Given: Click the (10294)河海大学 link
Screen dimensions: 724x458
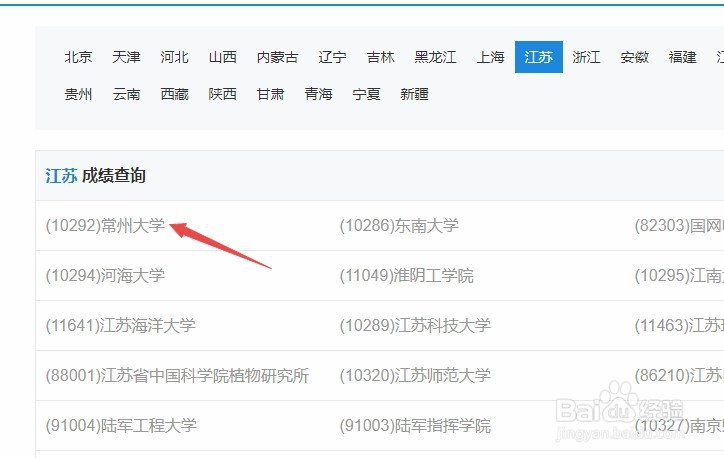Looking at the screenshot, I should tap(105, 276).
